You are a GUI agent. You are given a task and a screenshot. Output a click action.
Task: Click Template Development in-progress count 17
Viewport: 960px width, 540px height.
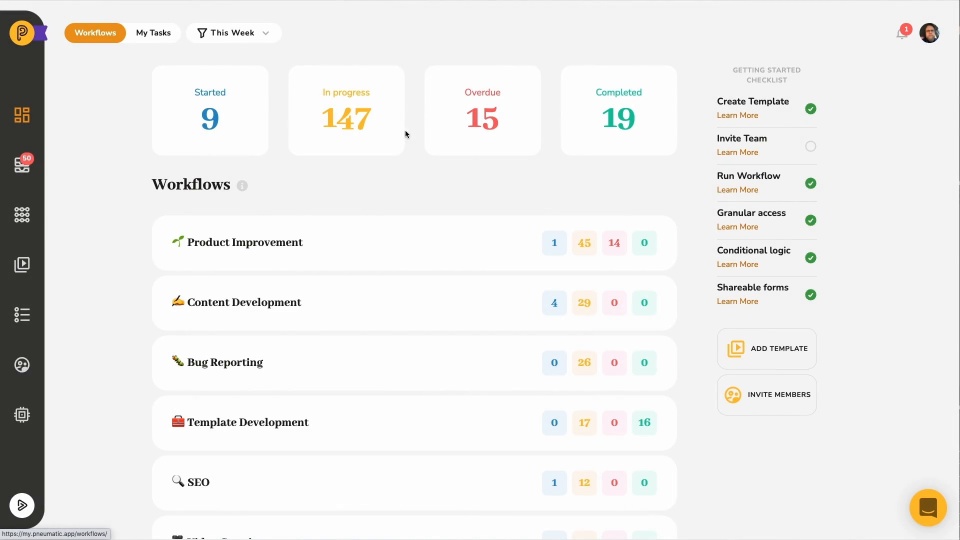tap(584, 423)
